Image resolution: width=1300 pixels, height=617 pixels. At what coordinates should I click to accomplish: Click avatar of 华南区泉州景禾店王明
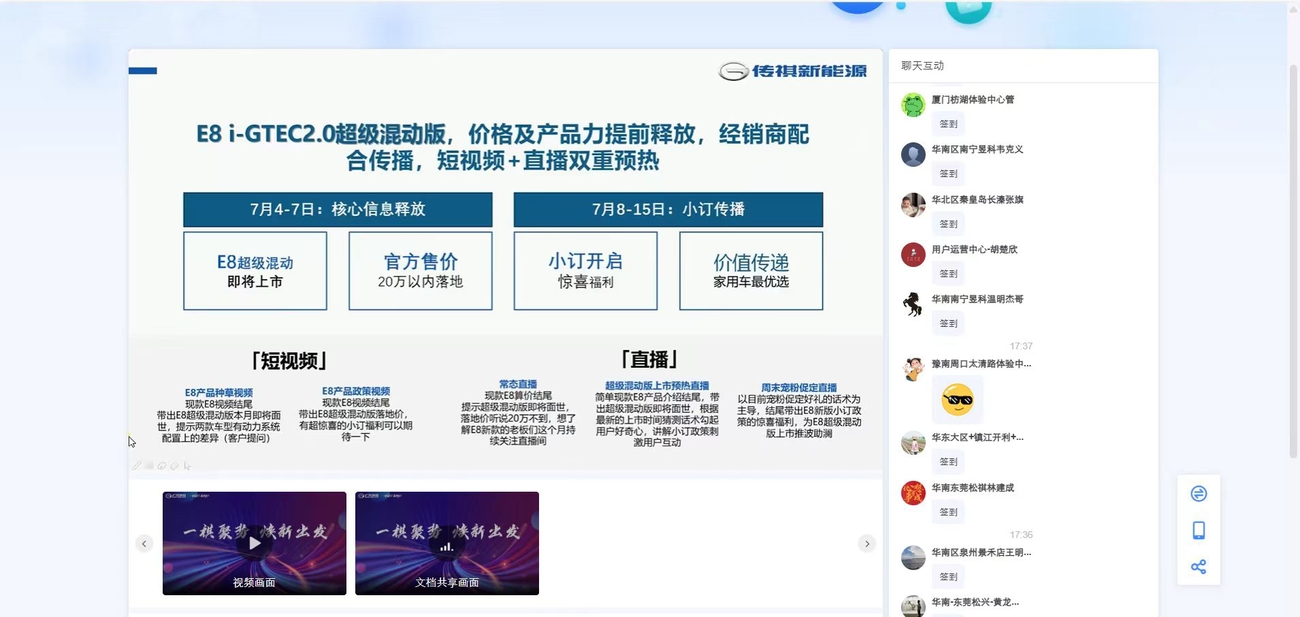coord(913,558)
